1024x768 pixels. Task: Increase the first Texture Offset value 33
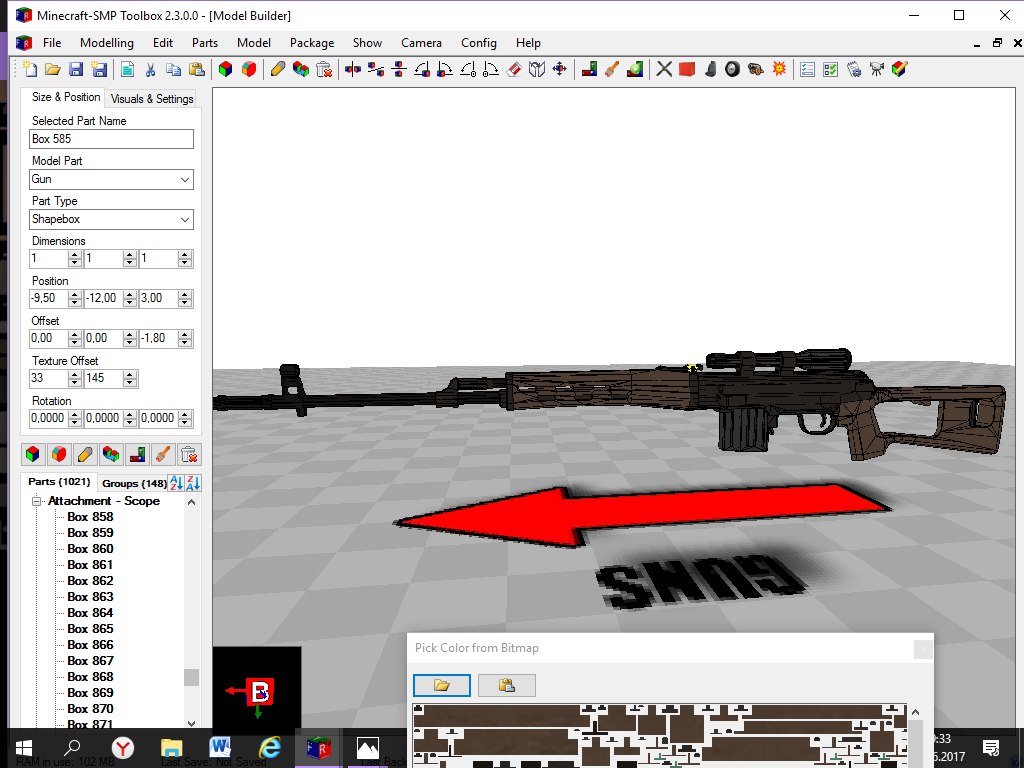pyautogui.click(x=75, y=375)
